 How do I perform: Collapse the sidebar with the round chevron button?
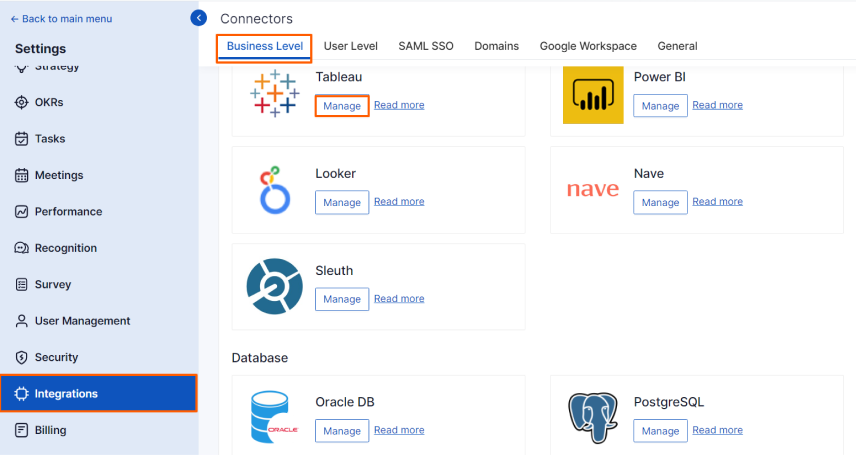199,18
